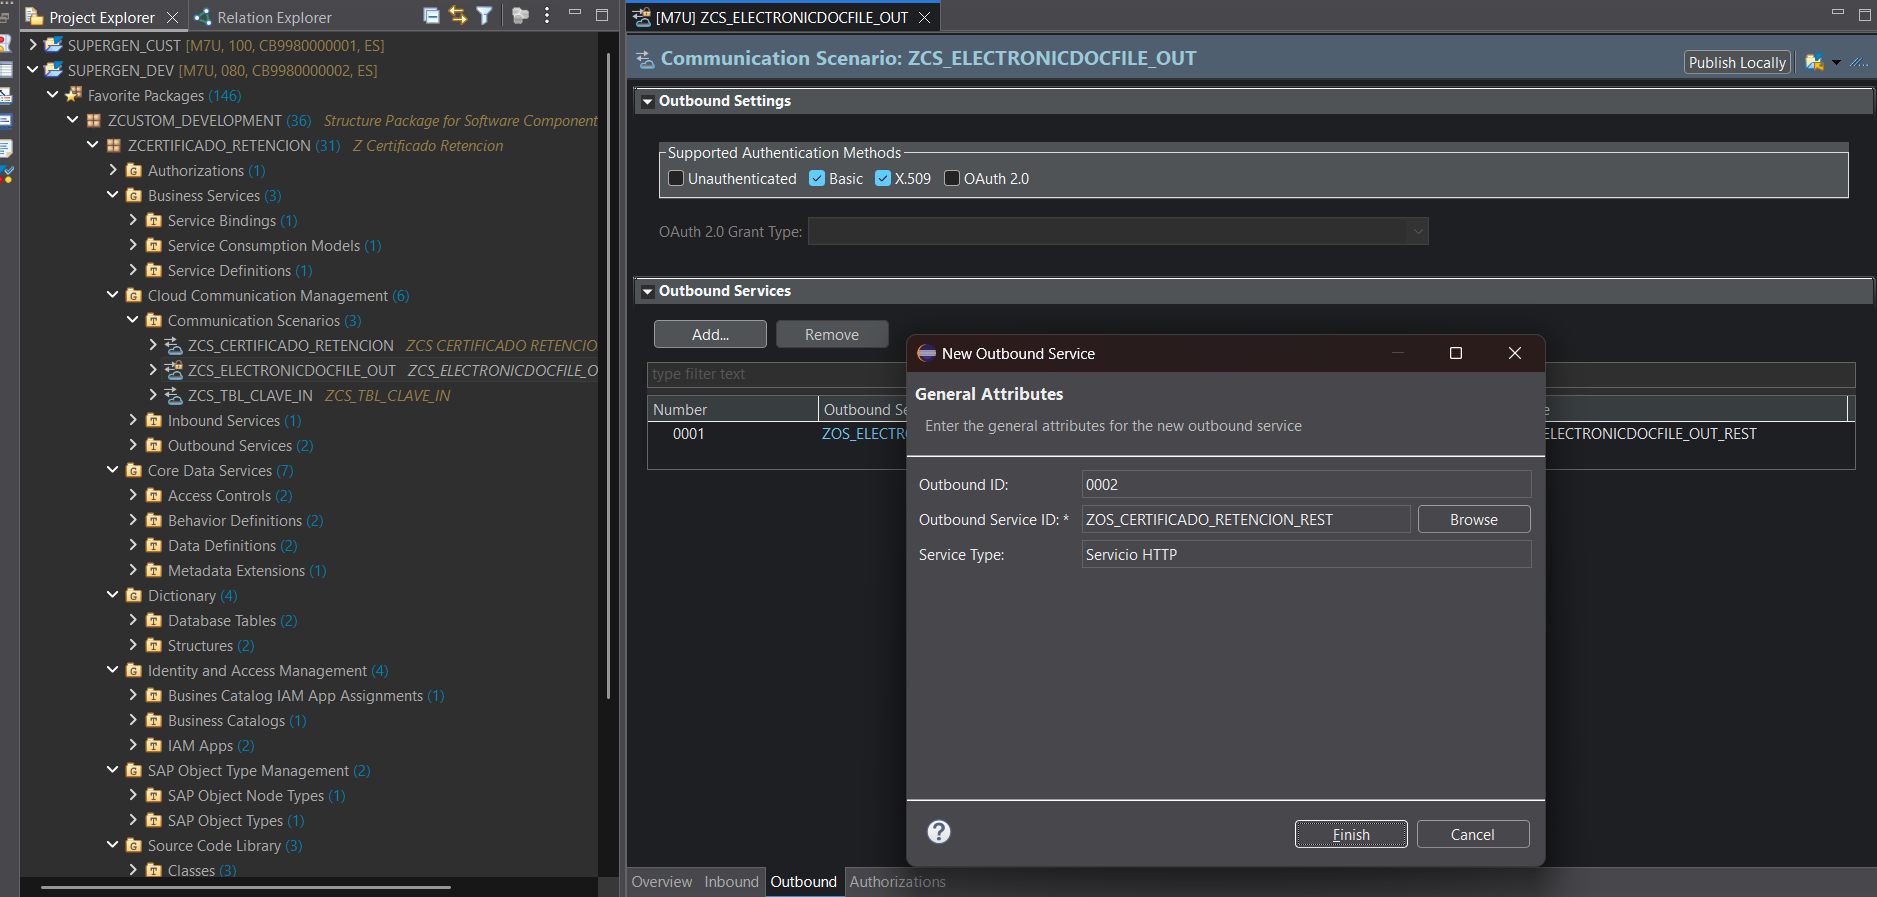Open dropdown arrow beside the folder toolbar icon
The height and width of the screenshot is (897, 1877).
1836,63
